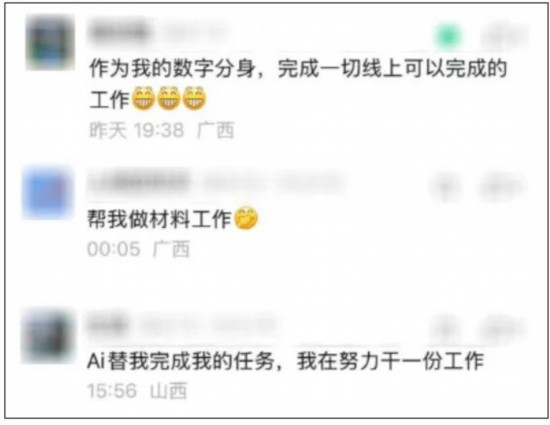This screenshot has height=425, width=550.
Task: Click blurred reply icon beside green like icon
Action: (x=505, y=36)
